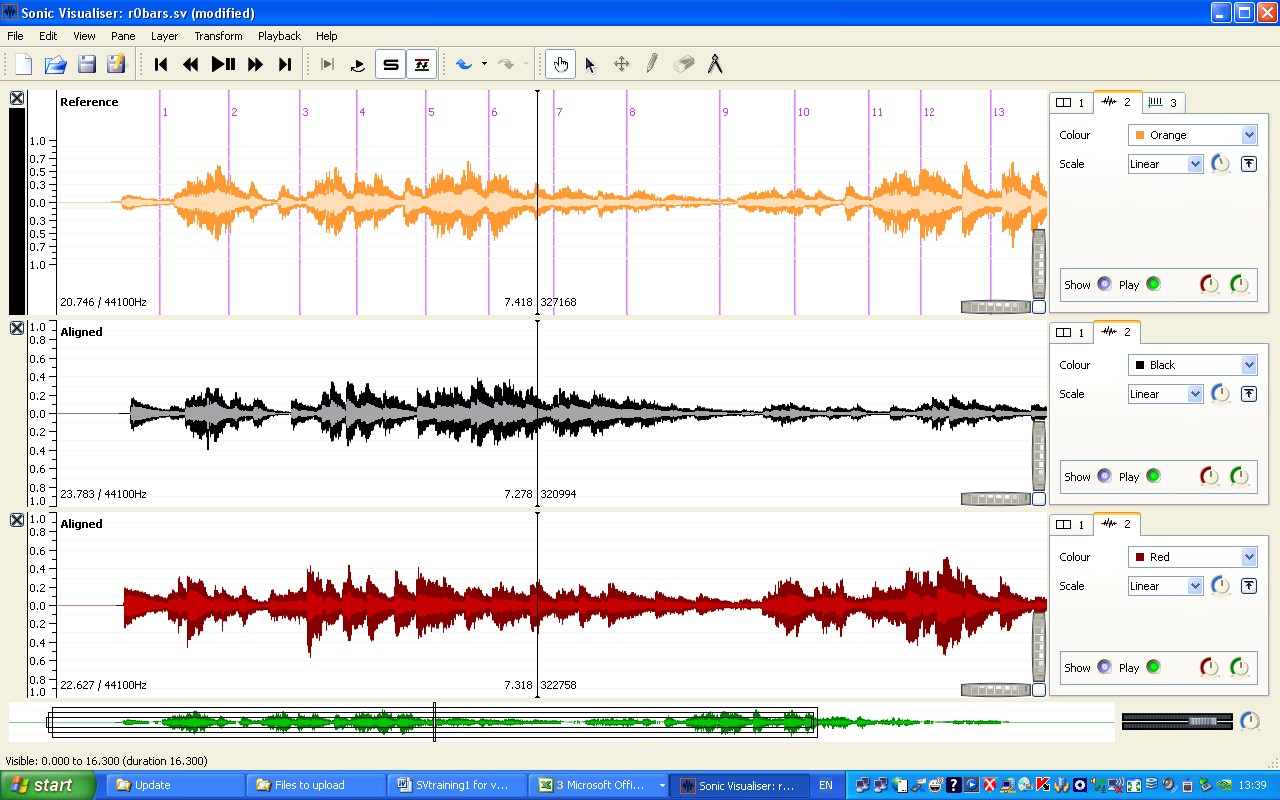The width and height of the screenshot is (1280, 800).
Task: Click the rewind double-arrow button
Action: [x=191, y=64]
